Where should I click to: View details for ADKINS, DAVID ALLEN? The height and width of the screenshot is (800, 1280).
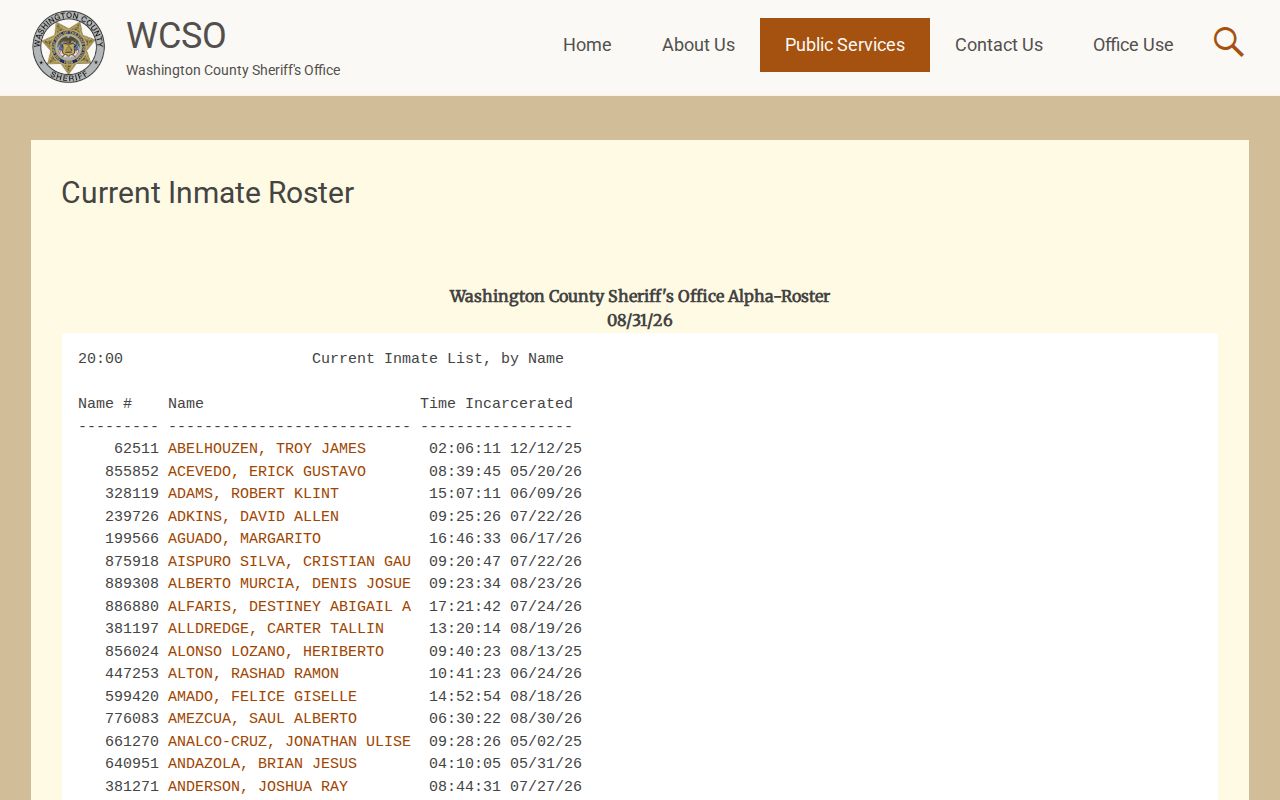(x=253, y=517)
